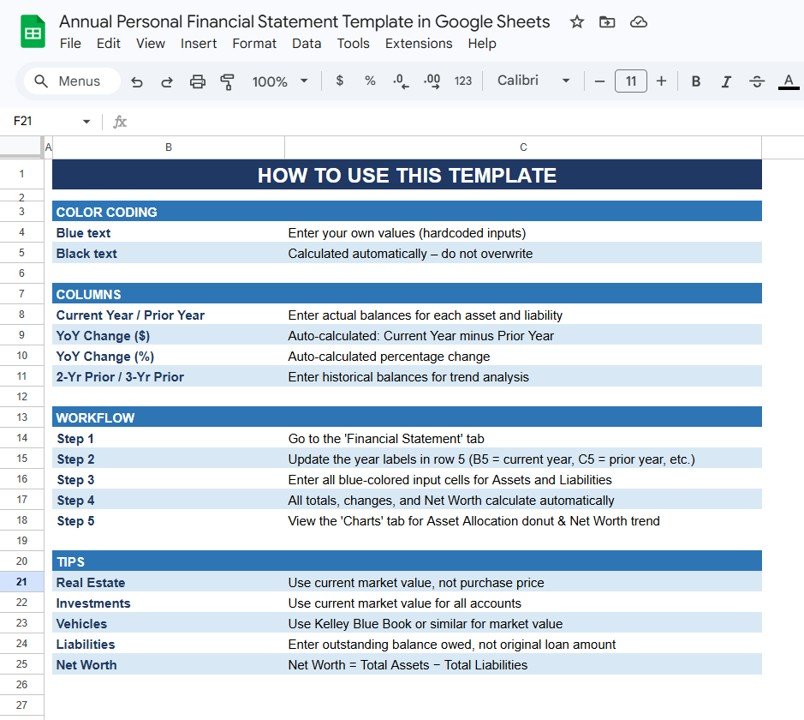Open the Data menu
Viewport: 804px width, 720px height.
307,43
